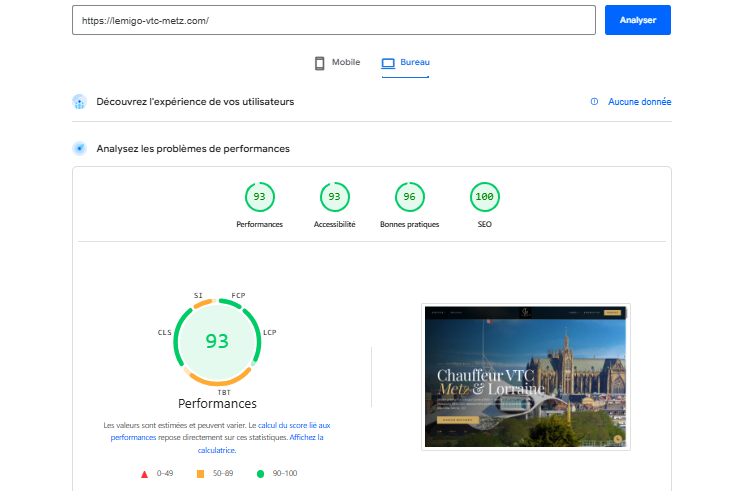Viewport: 731px width, 491px height.
Task: Click the CLS gauge label
Action: [165, 332]
